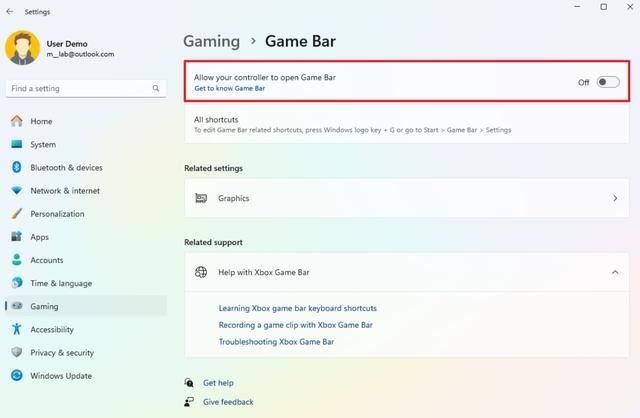
Task: Click Gaming in the breadcrumb
Action: [211, 41]
